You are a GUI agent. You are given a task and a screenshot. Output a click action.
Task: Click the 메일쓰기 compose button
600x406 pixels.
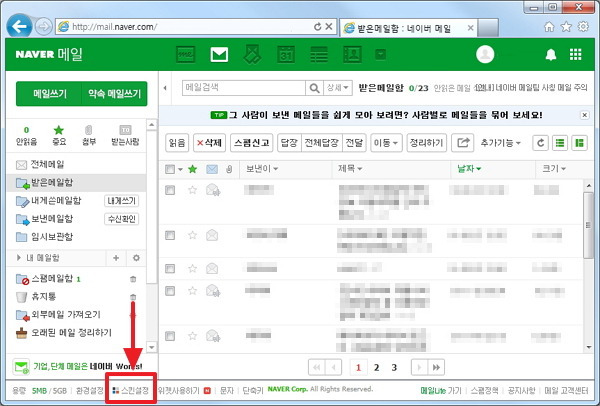tap(49, 94)
